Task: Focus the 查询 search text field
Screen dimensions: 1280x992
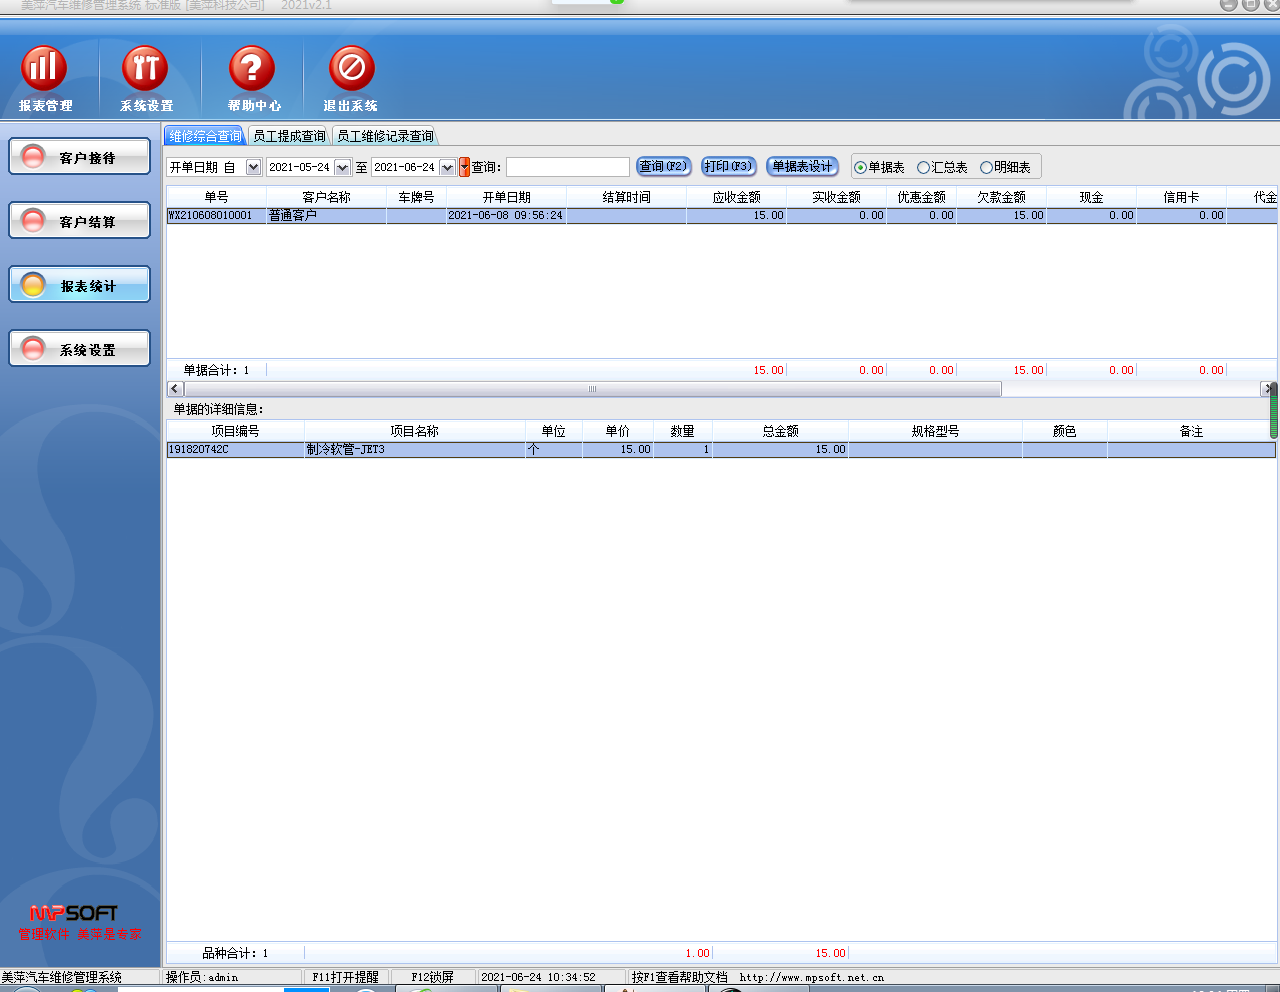Action: 568,167
